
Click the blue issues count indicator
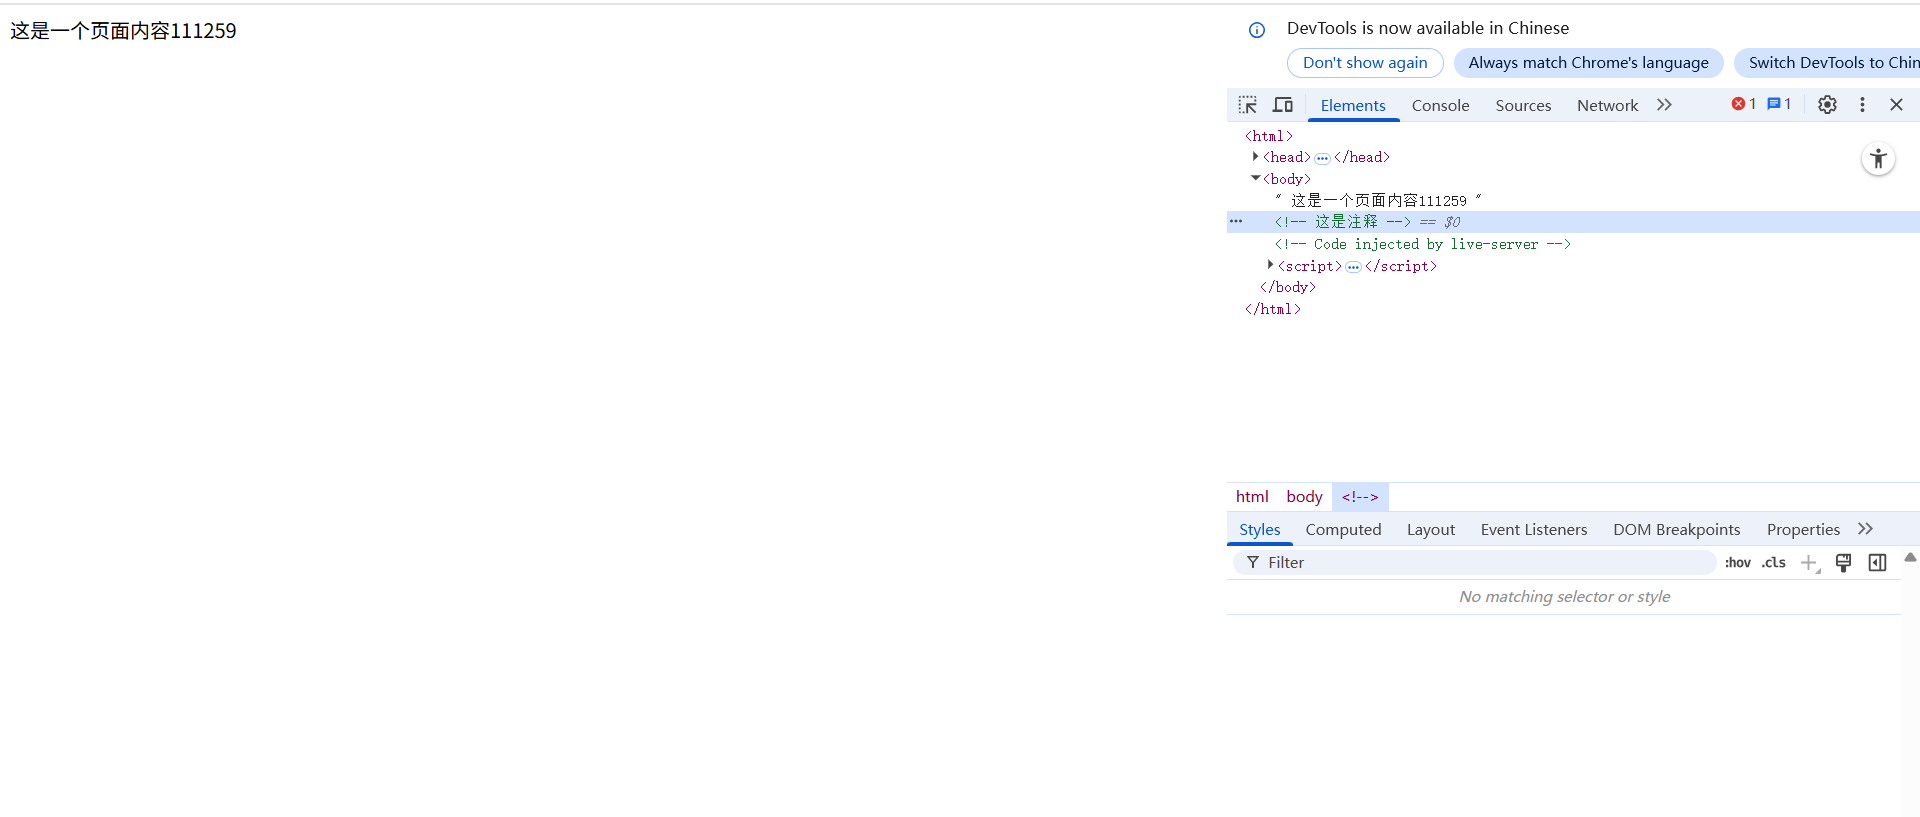[1779, 104]
